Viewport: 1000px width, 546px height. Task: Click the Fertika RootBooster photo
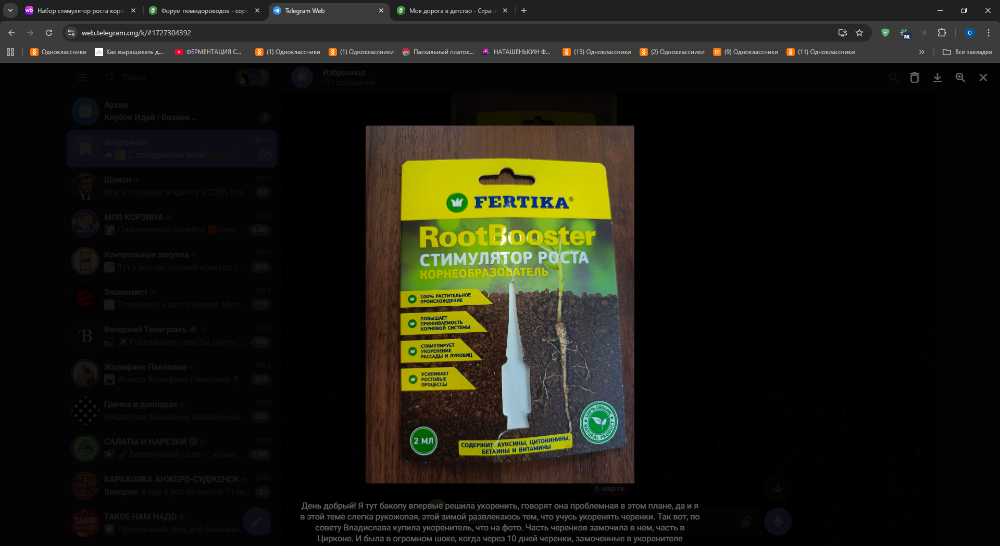499,304
